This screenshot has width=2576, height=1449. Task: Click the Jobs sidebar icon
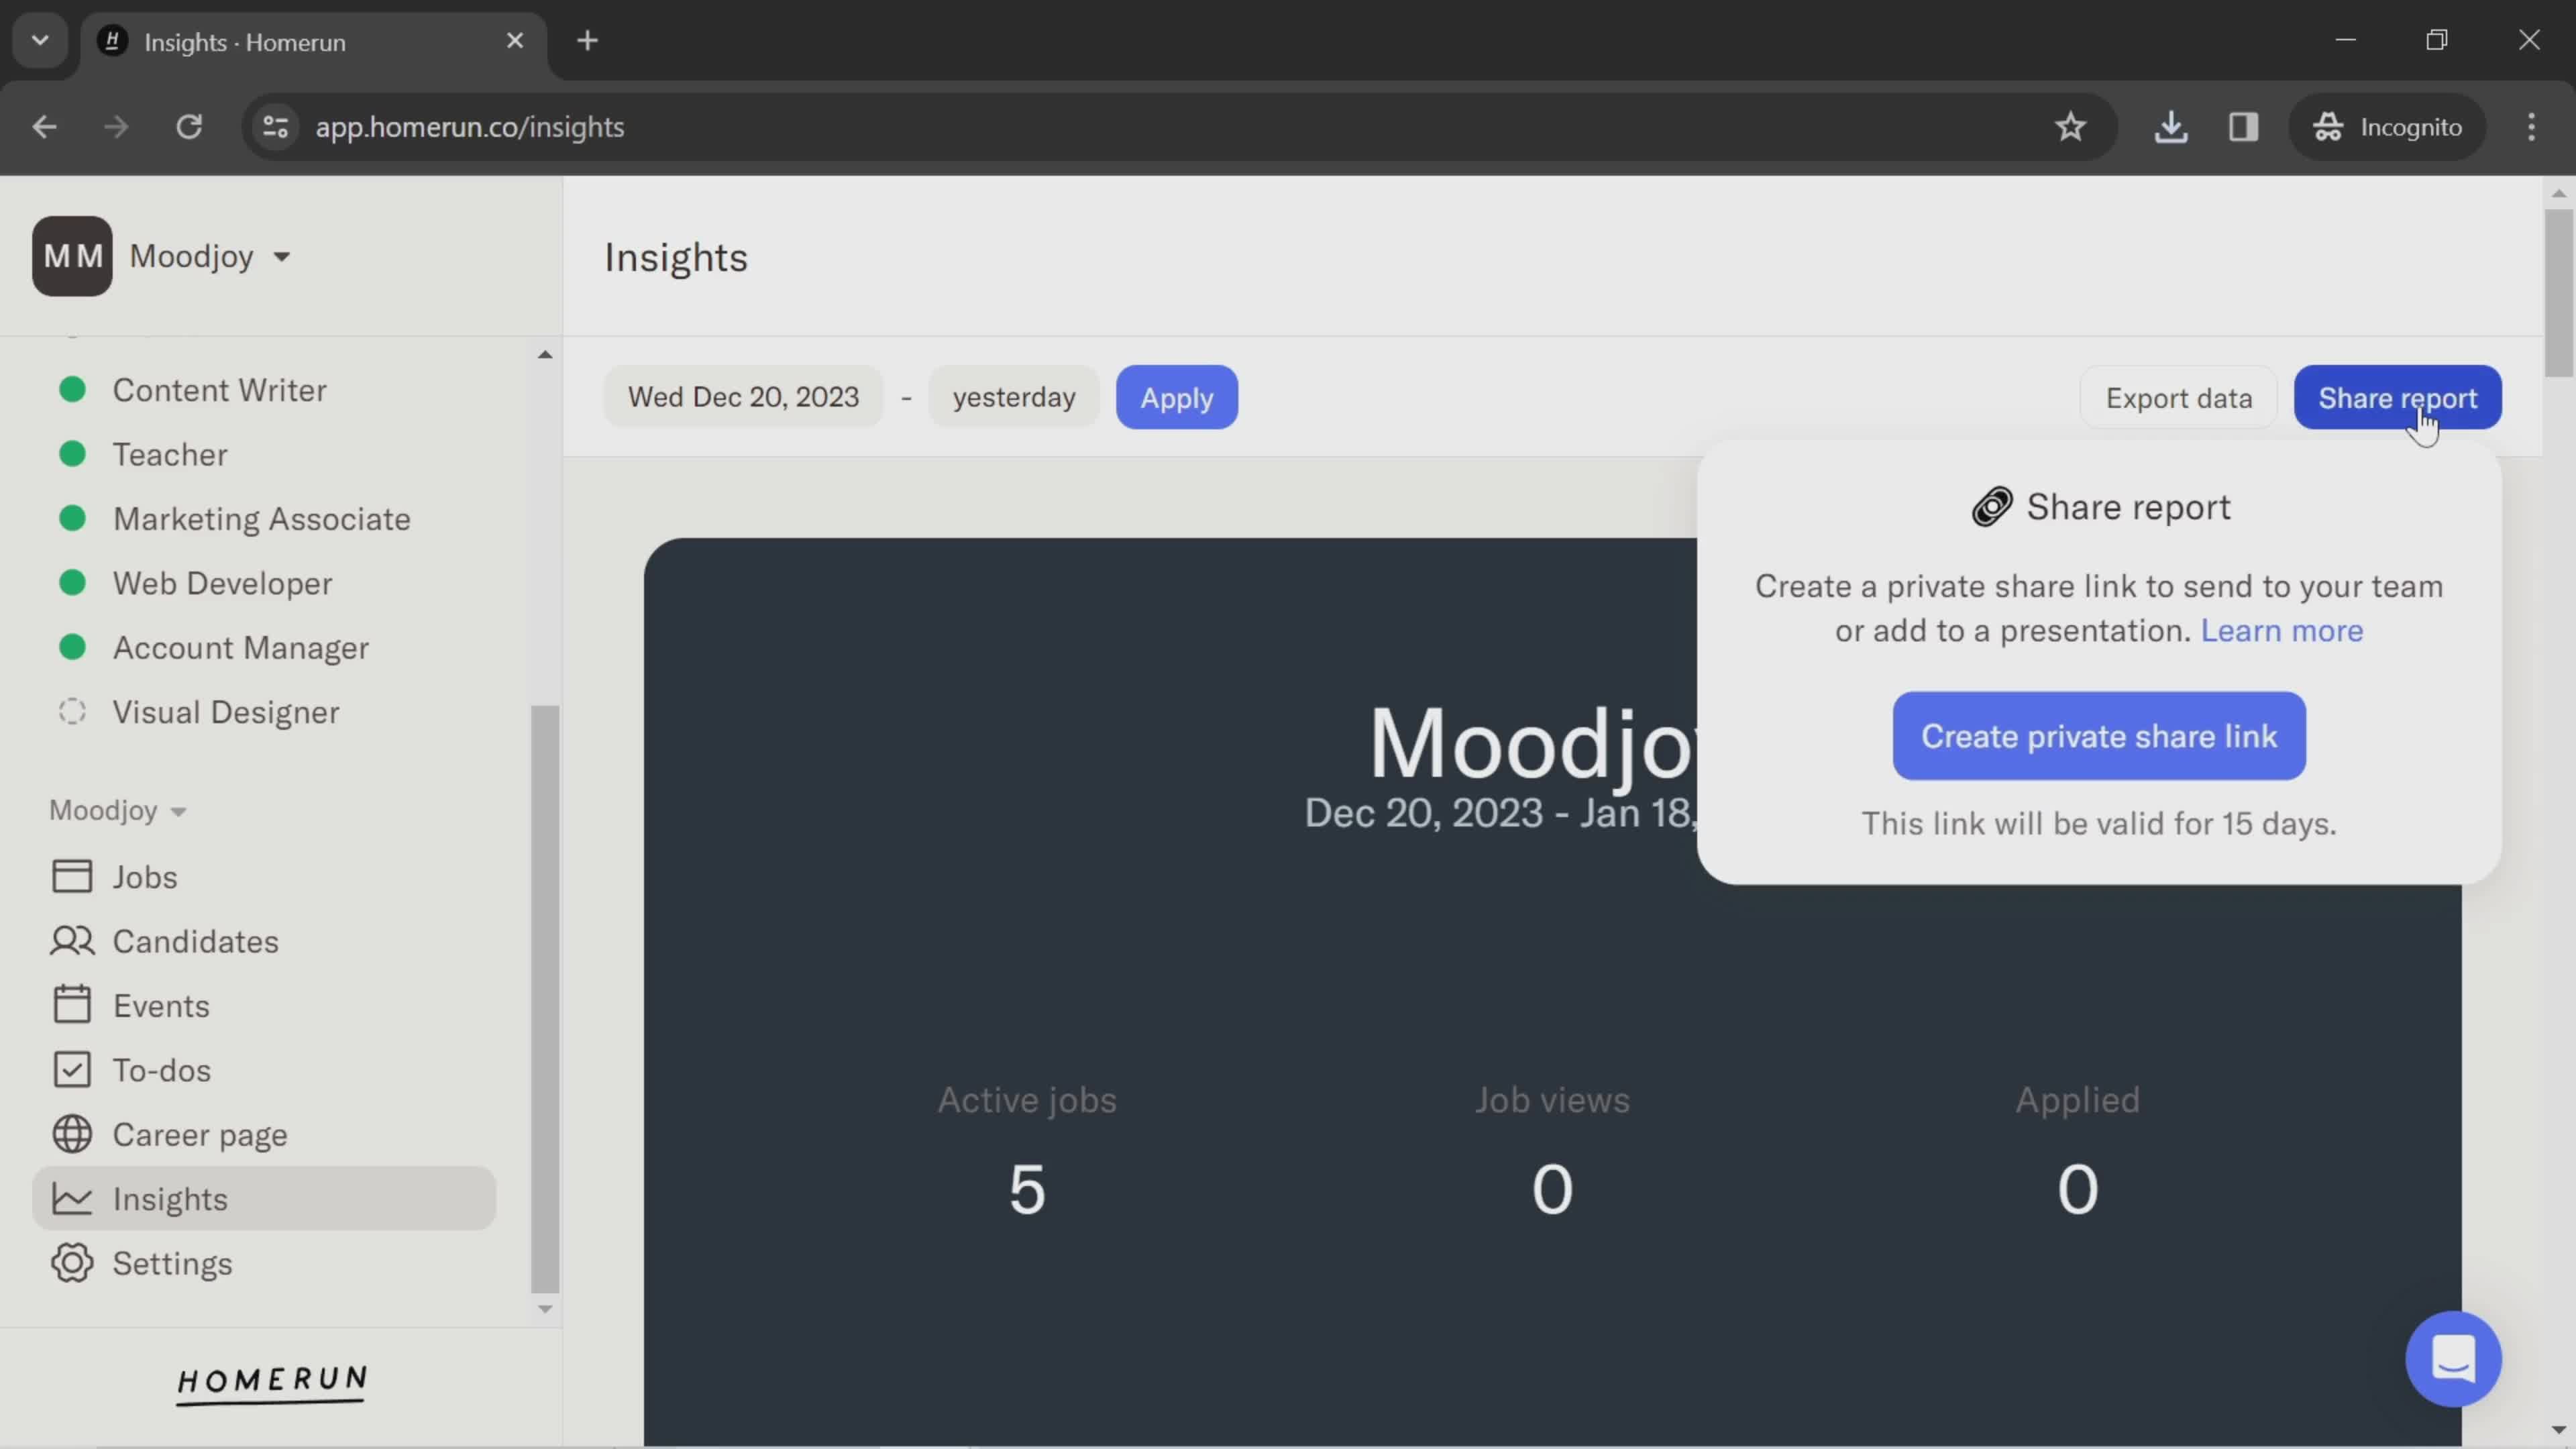pyautogui.click(x=70, y=875)
